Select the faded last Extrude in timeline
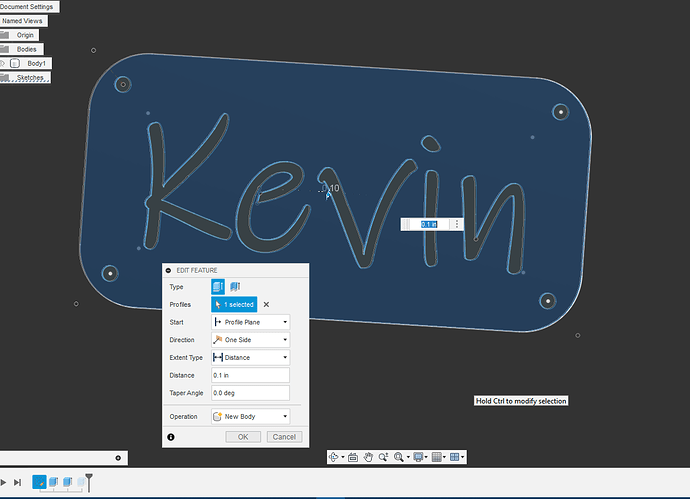 click(81, 482)
